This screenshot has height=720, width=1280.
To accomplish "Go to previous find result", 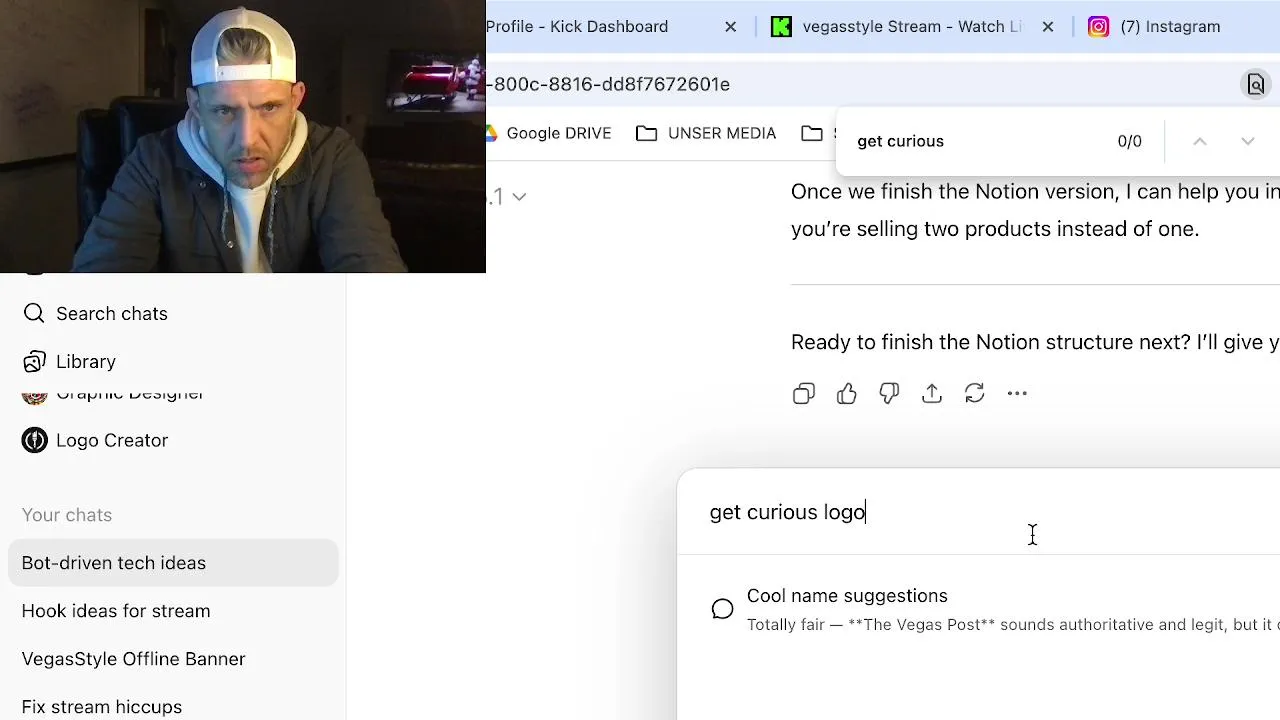I will (x=1200, y=142).
